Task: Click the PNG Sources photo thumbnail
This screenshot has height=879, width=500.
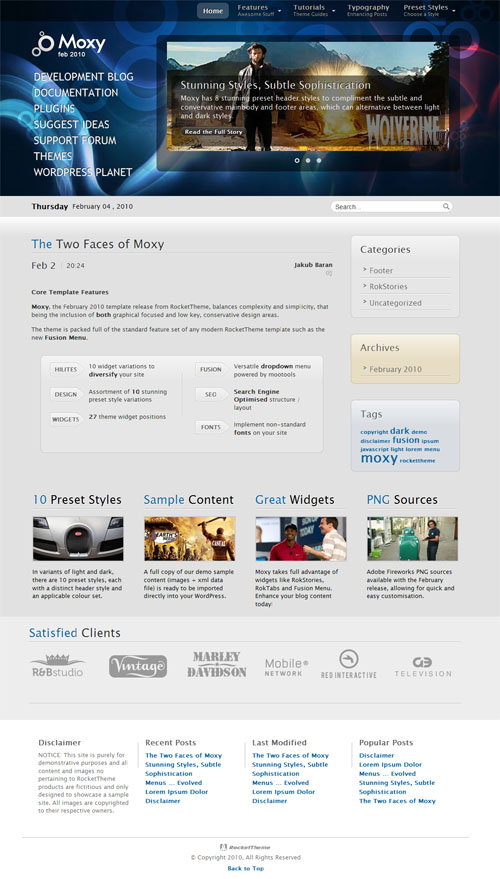Action: coord(413,539)
